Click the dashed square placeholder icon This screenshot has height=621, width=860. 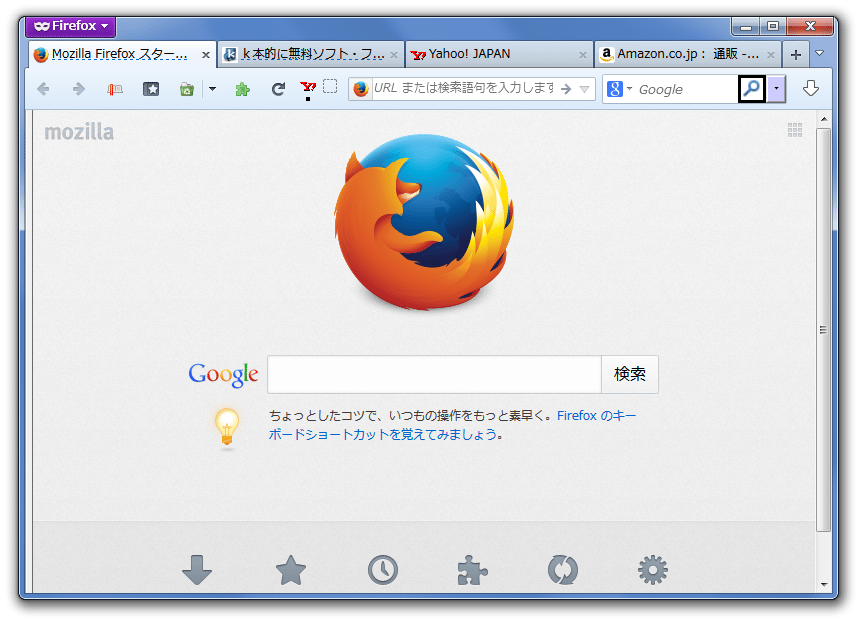tap(330, 87)
